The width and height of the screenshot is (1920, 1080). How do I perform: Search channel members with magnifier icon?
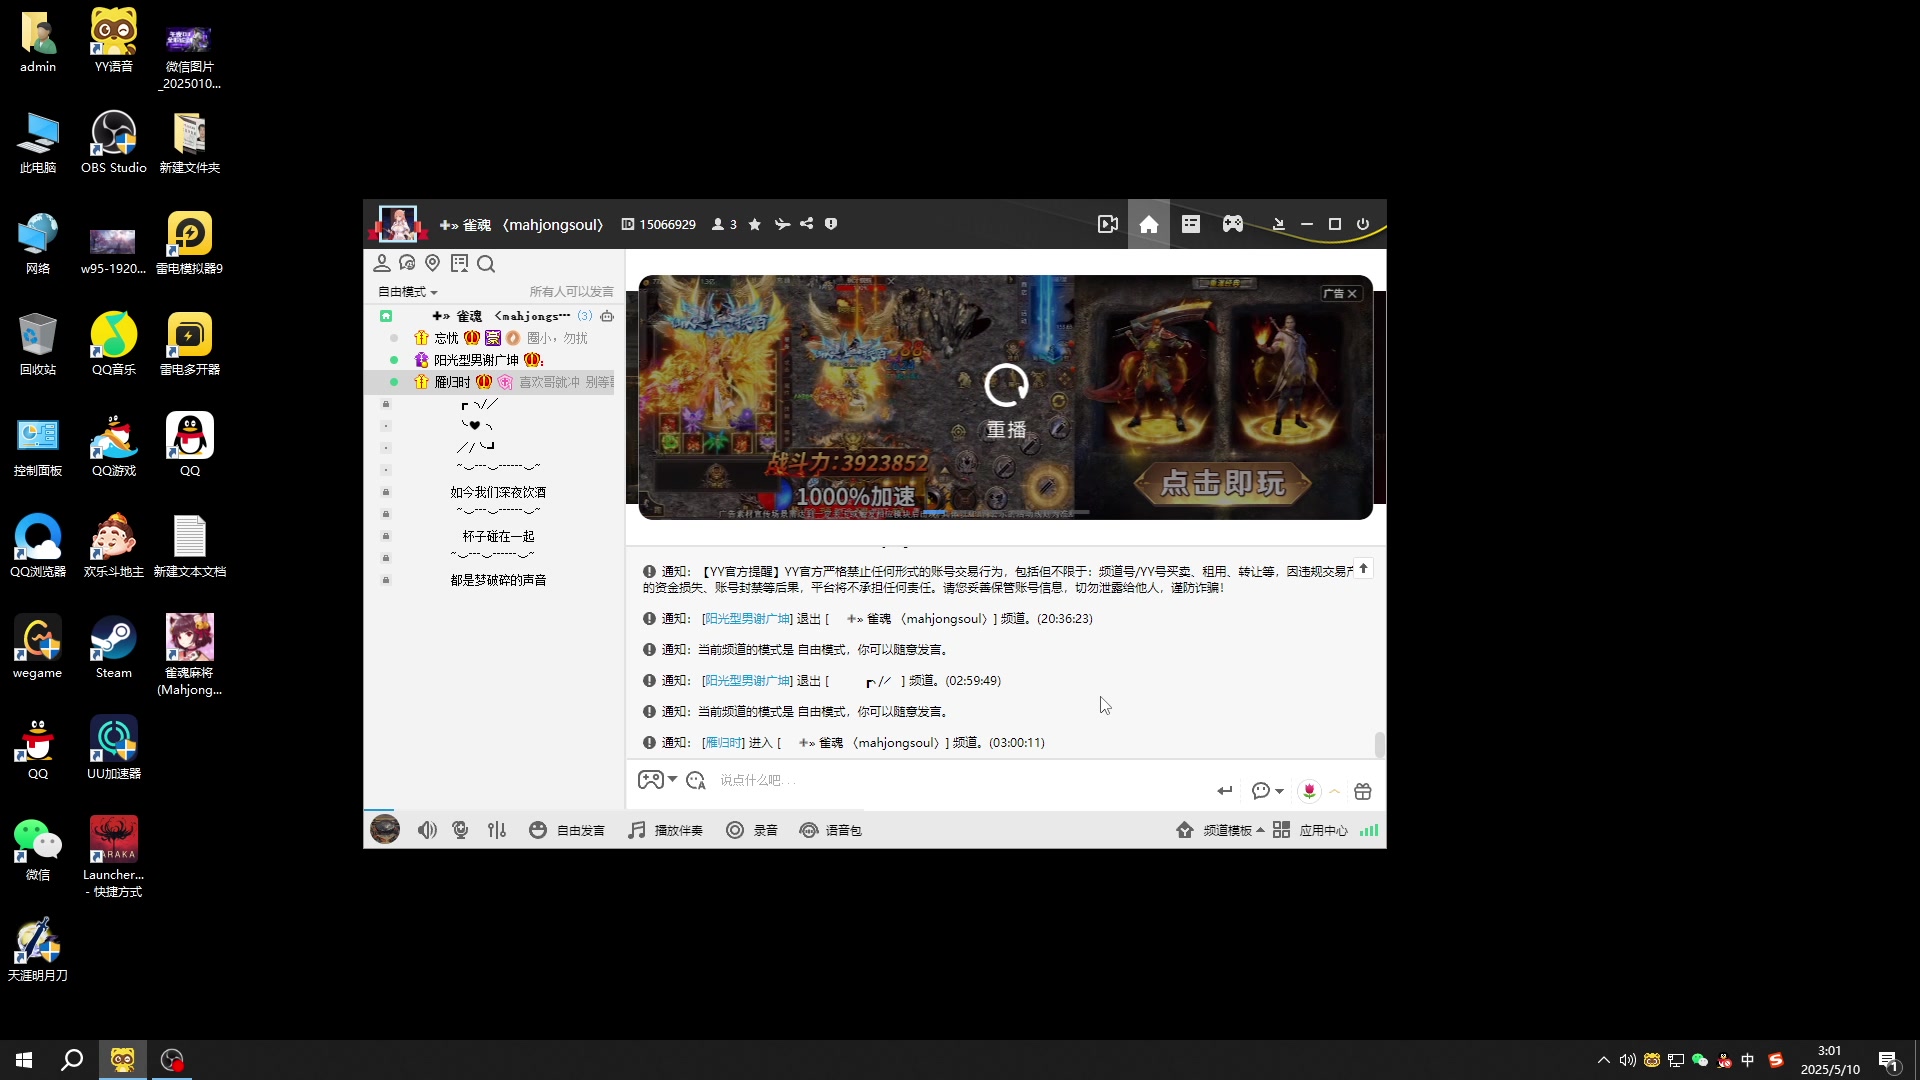click(486, 264)
